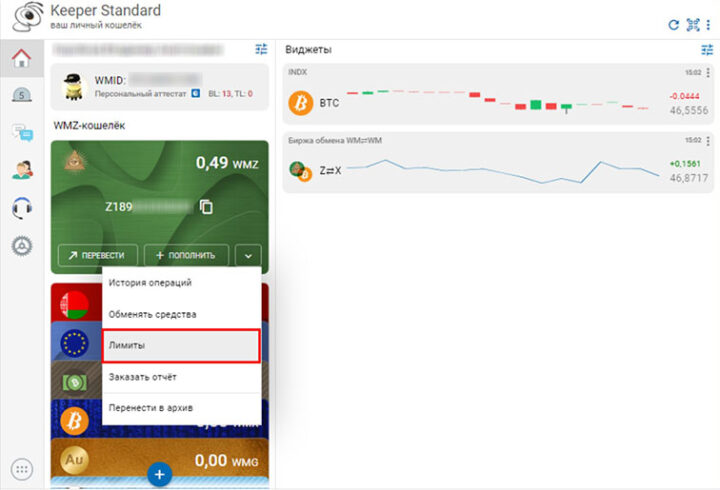The width and height of the screenshot is (720, 490).
Task: Click the Z⇄X line chart
Action: point(503,171)
